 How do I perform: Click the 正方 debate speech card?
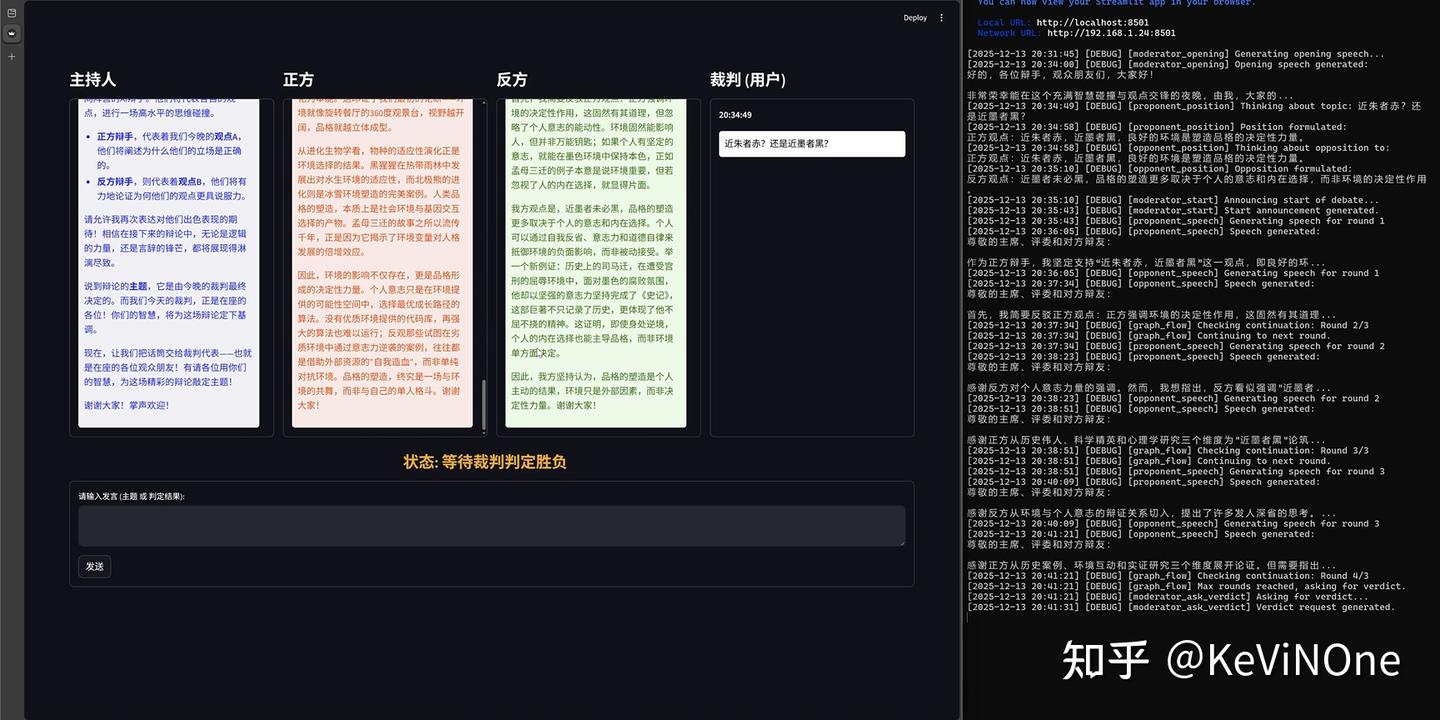(x=381, y=260)
